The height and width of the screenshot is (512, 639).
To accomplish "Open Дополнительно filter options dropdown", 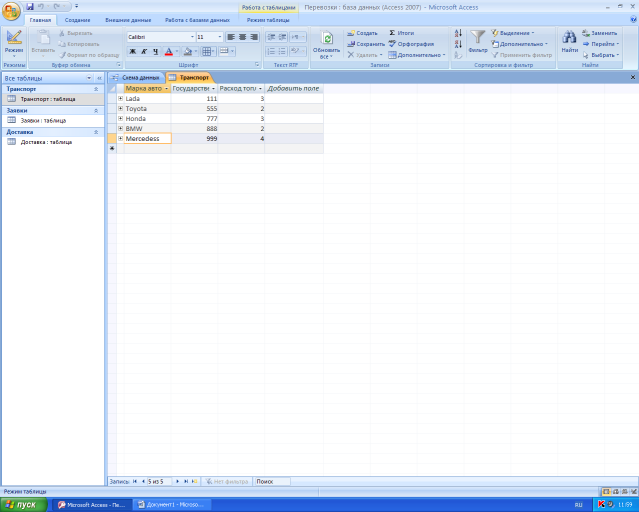I will coord(519,44).
